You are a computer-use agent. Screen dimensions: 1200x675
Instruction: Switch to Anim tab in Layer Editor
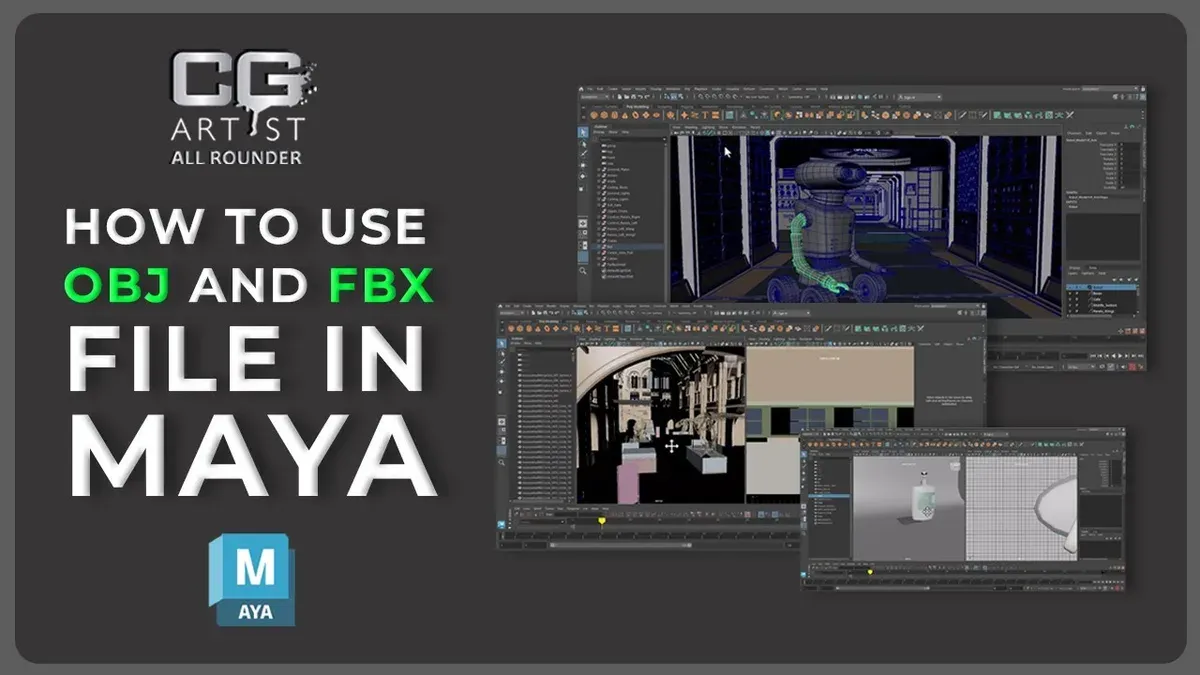pyautogui.click(x=1092, y=268)
